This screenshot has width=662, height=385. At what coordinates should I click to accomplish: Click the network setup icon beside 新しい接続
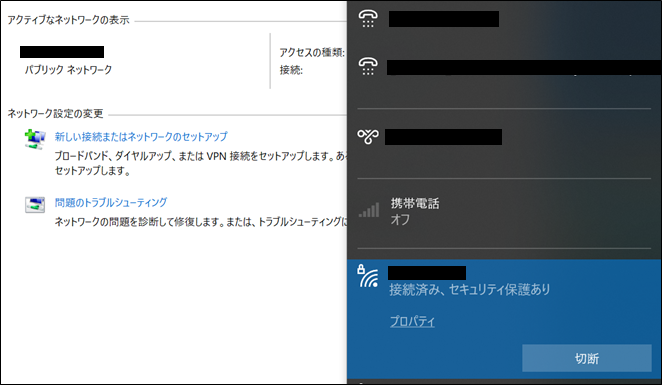pyautogui.click(x=35, y=140)
